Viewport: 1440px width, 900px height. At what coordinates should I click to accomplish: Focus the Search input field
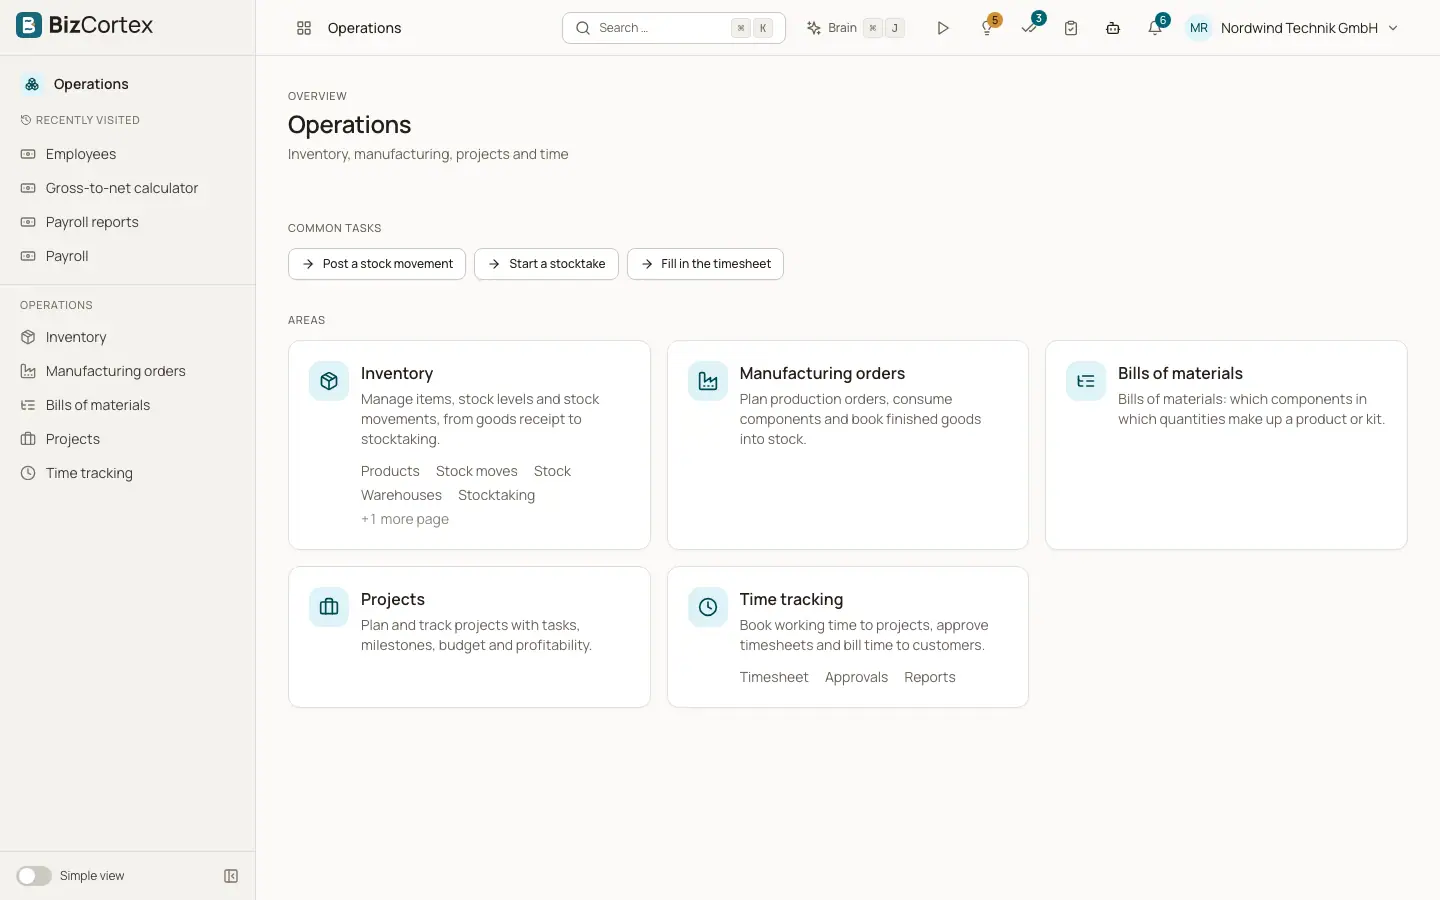point(674,28)
